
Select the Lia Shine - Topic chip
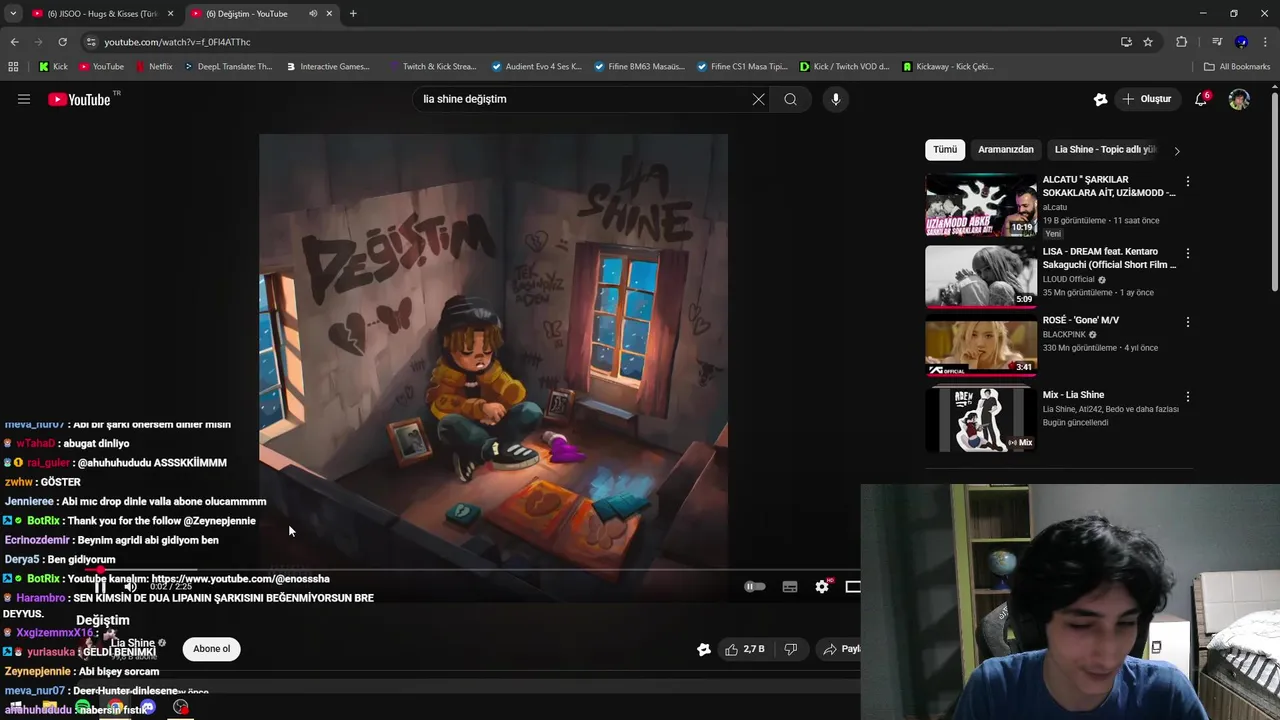pos(1105,150)
